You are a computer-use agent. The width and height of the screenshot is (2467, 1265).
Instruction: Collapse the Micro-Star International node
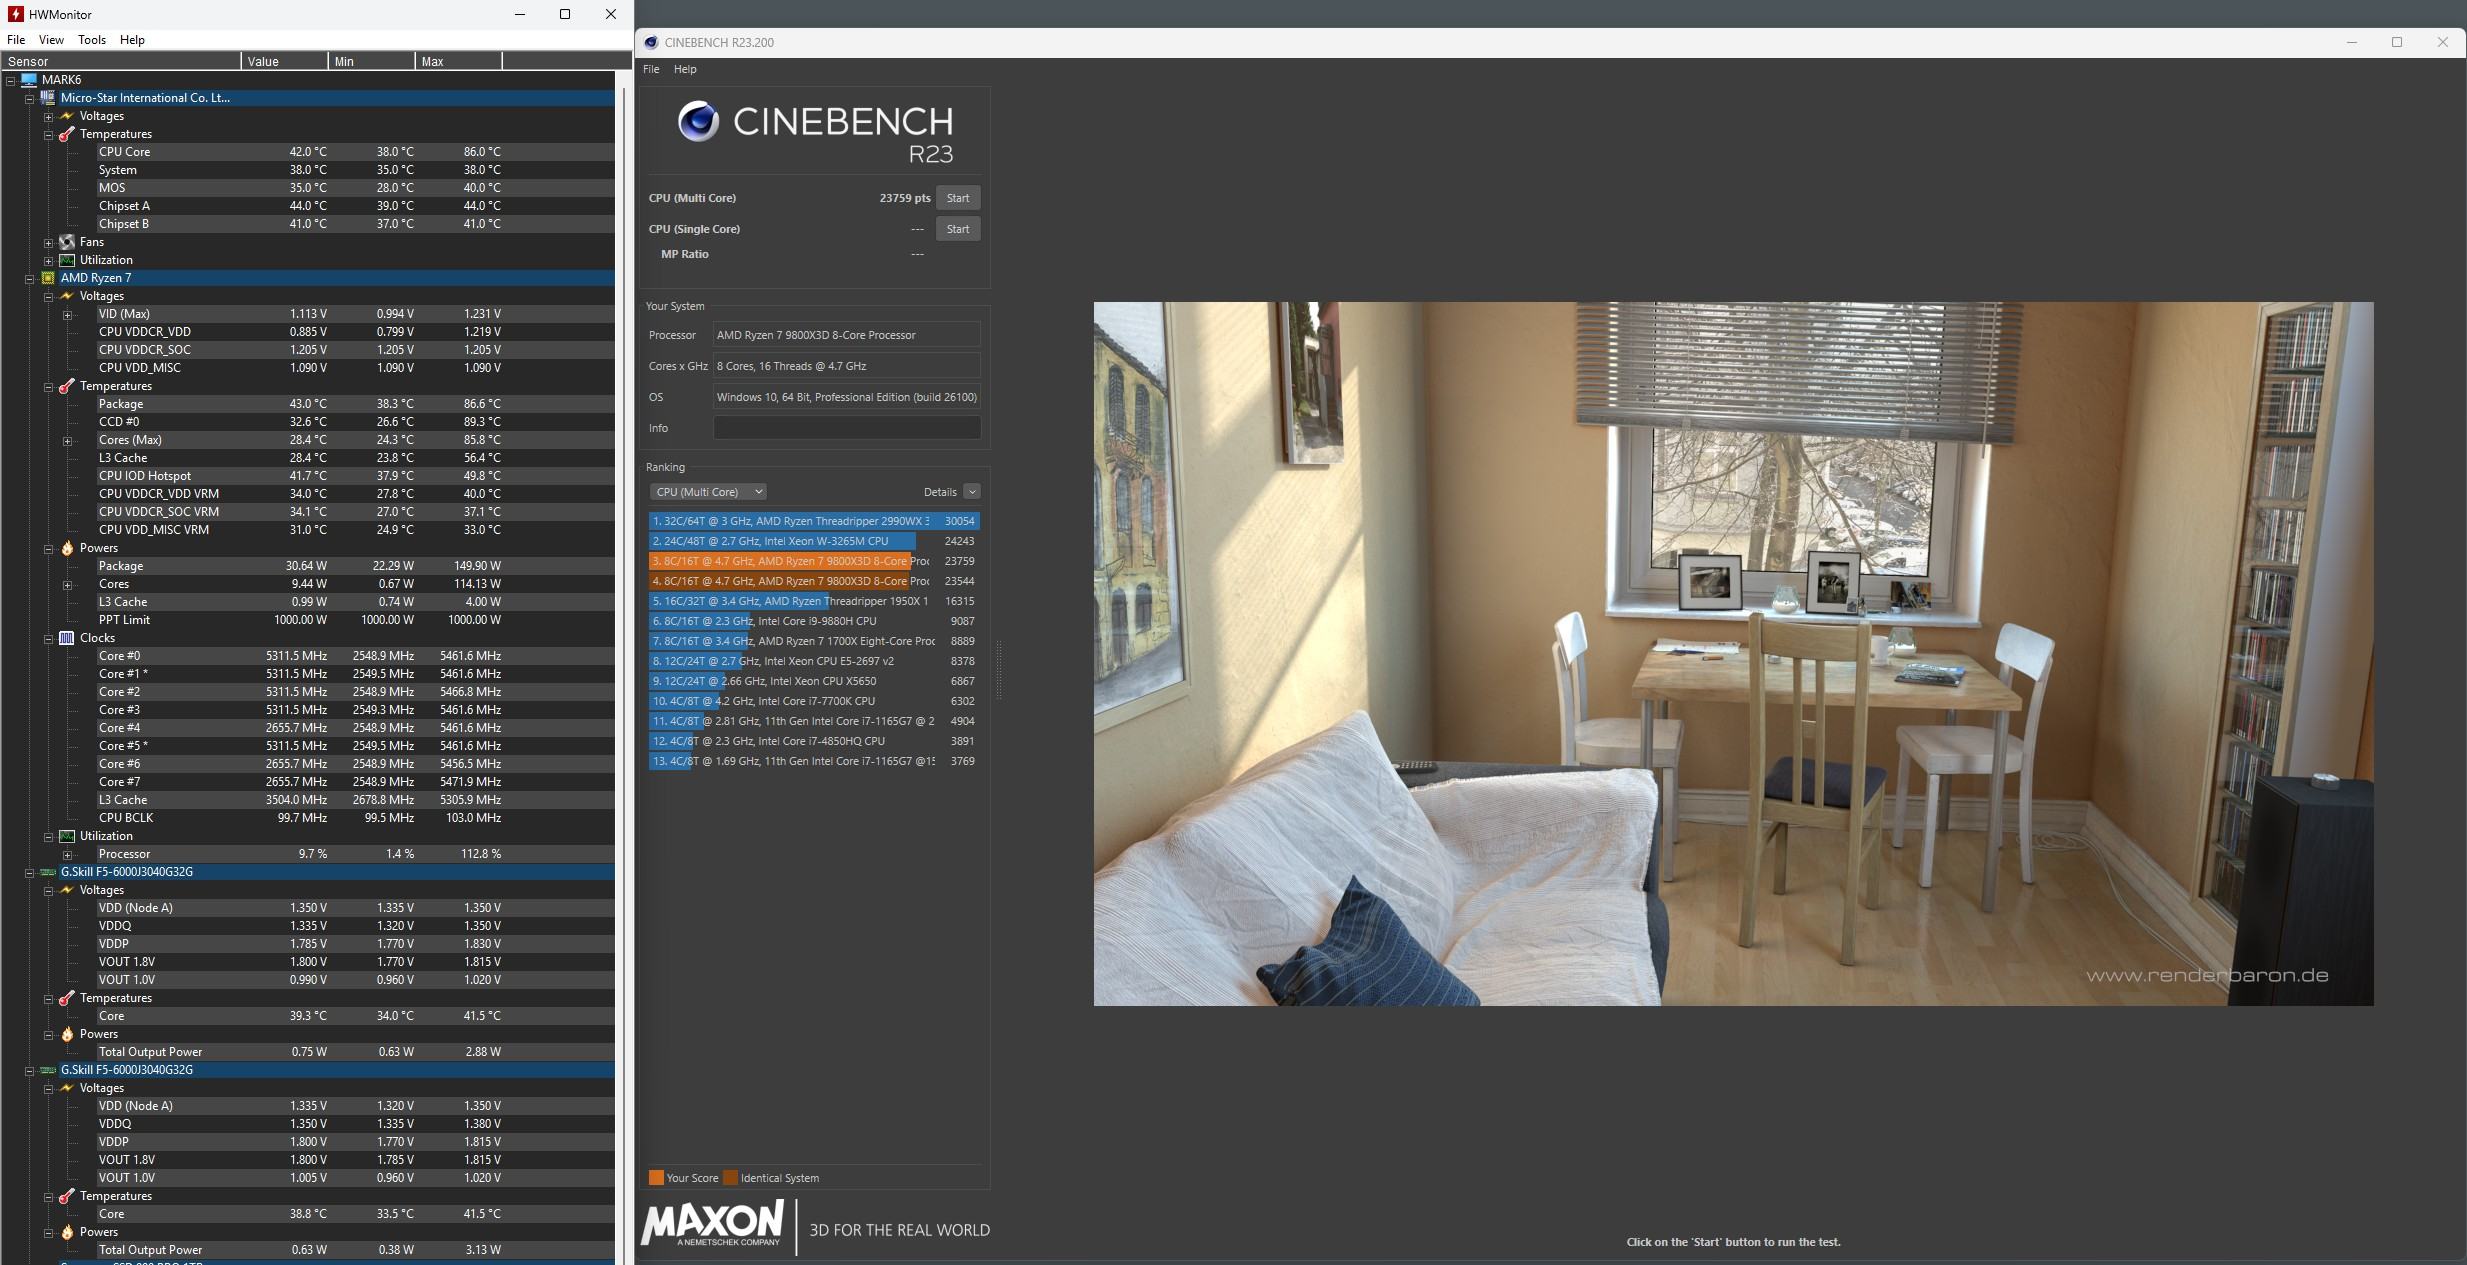[29, 98]
